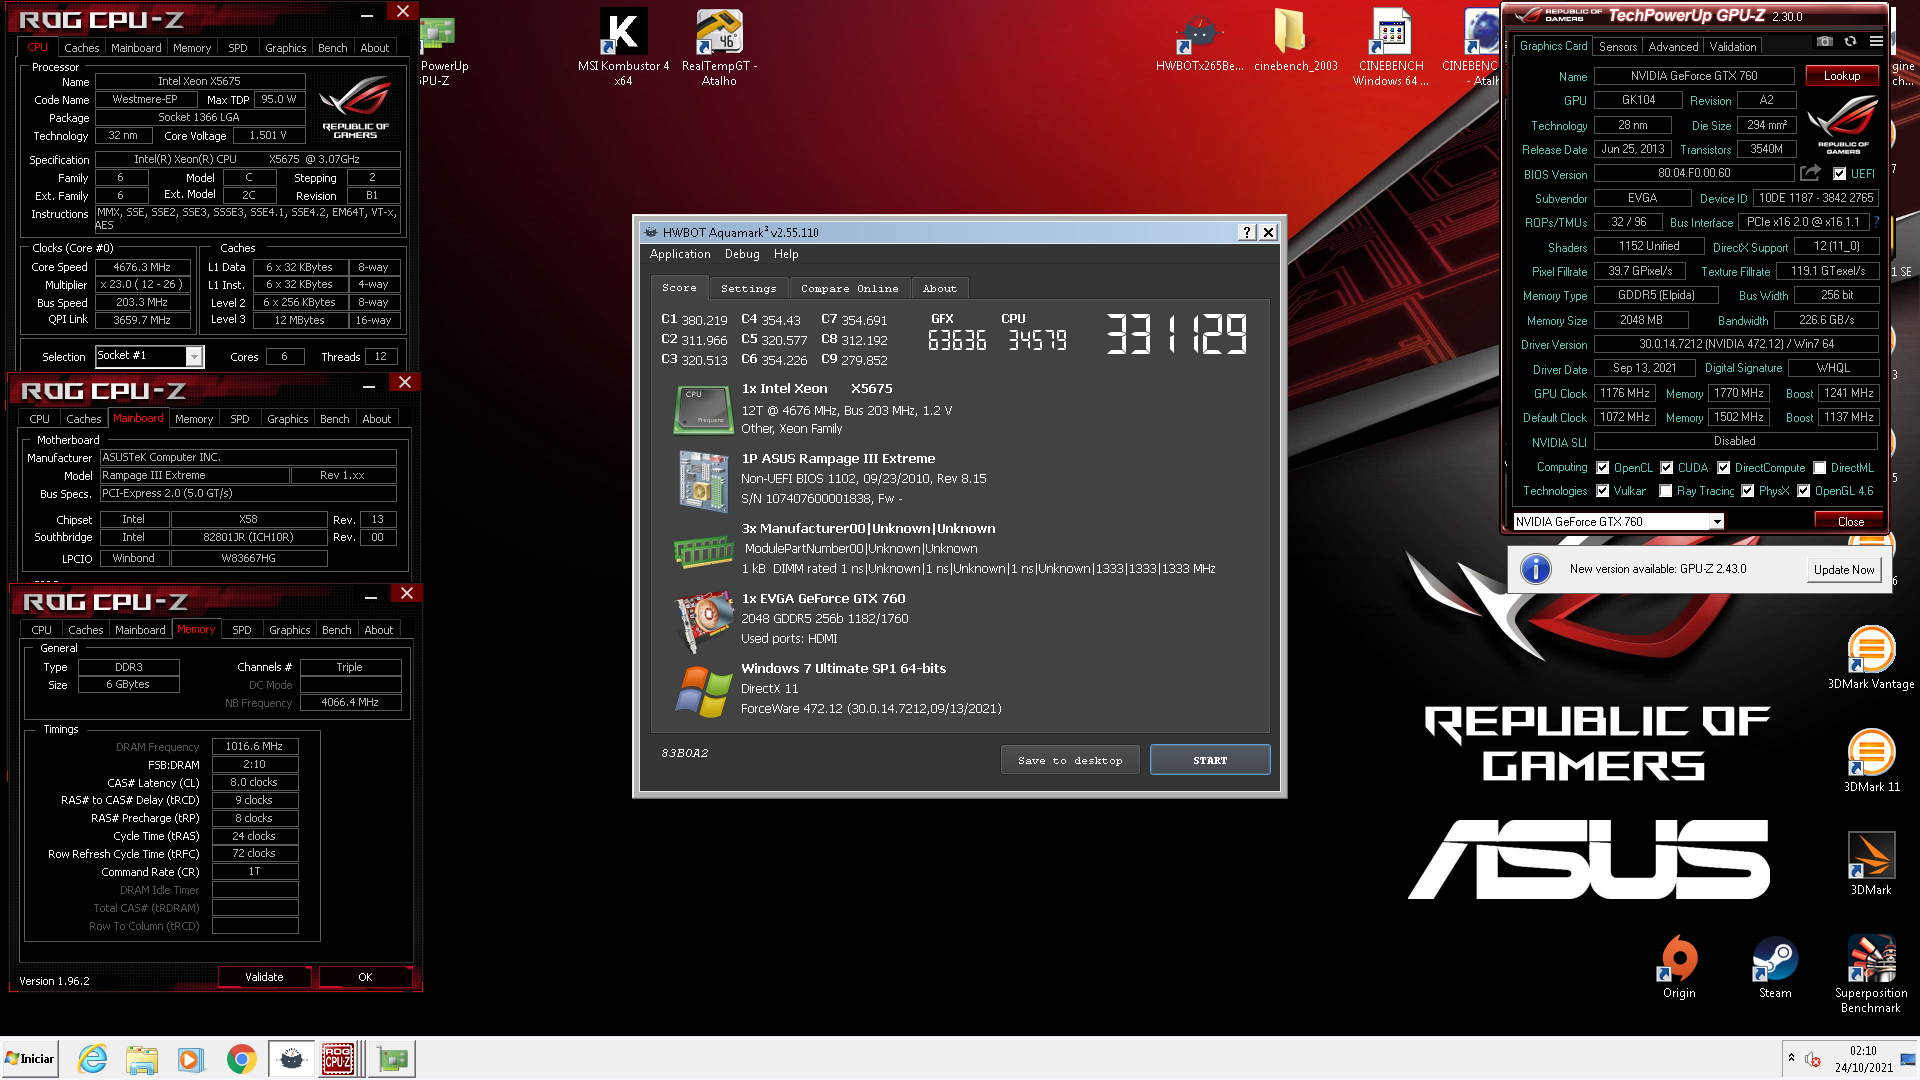Open the Superposition Benchmark desktop shortcut
The image size is (1920, 1080).
tap(1871, 974)
